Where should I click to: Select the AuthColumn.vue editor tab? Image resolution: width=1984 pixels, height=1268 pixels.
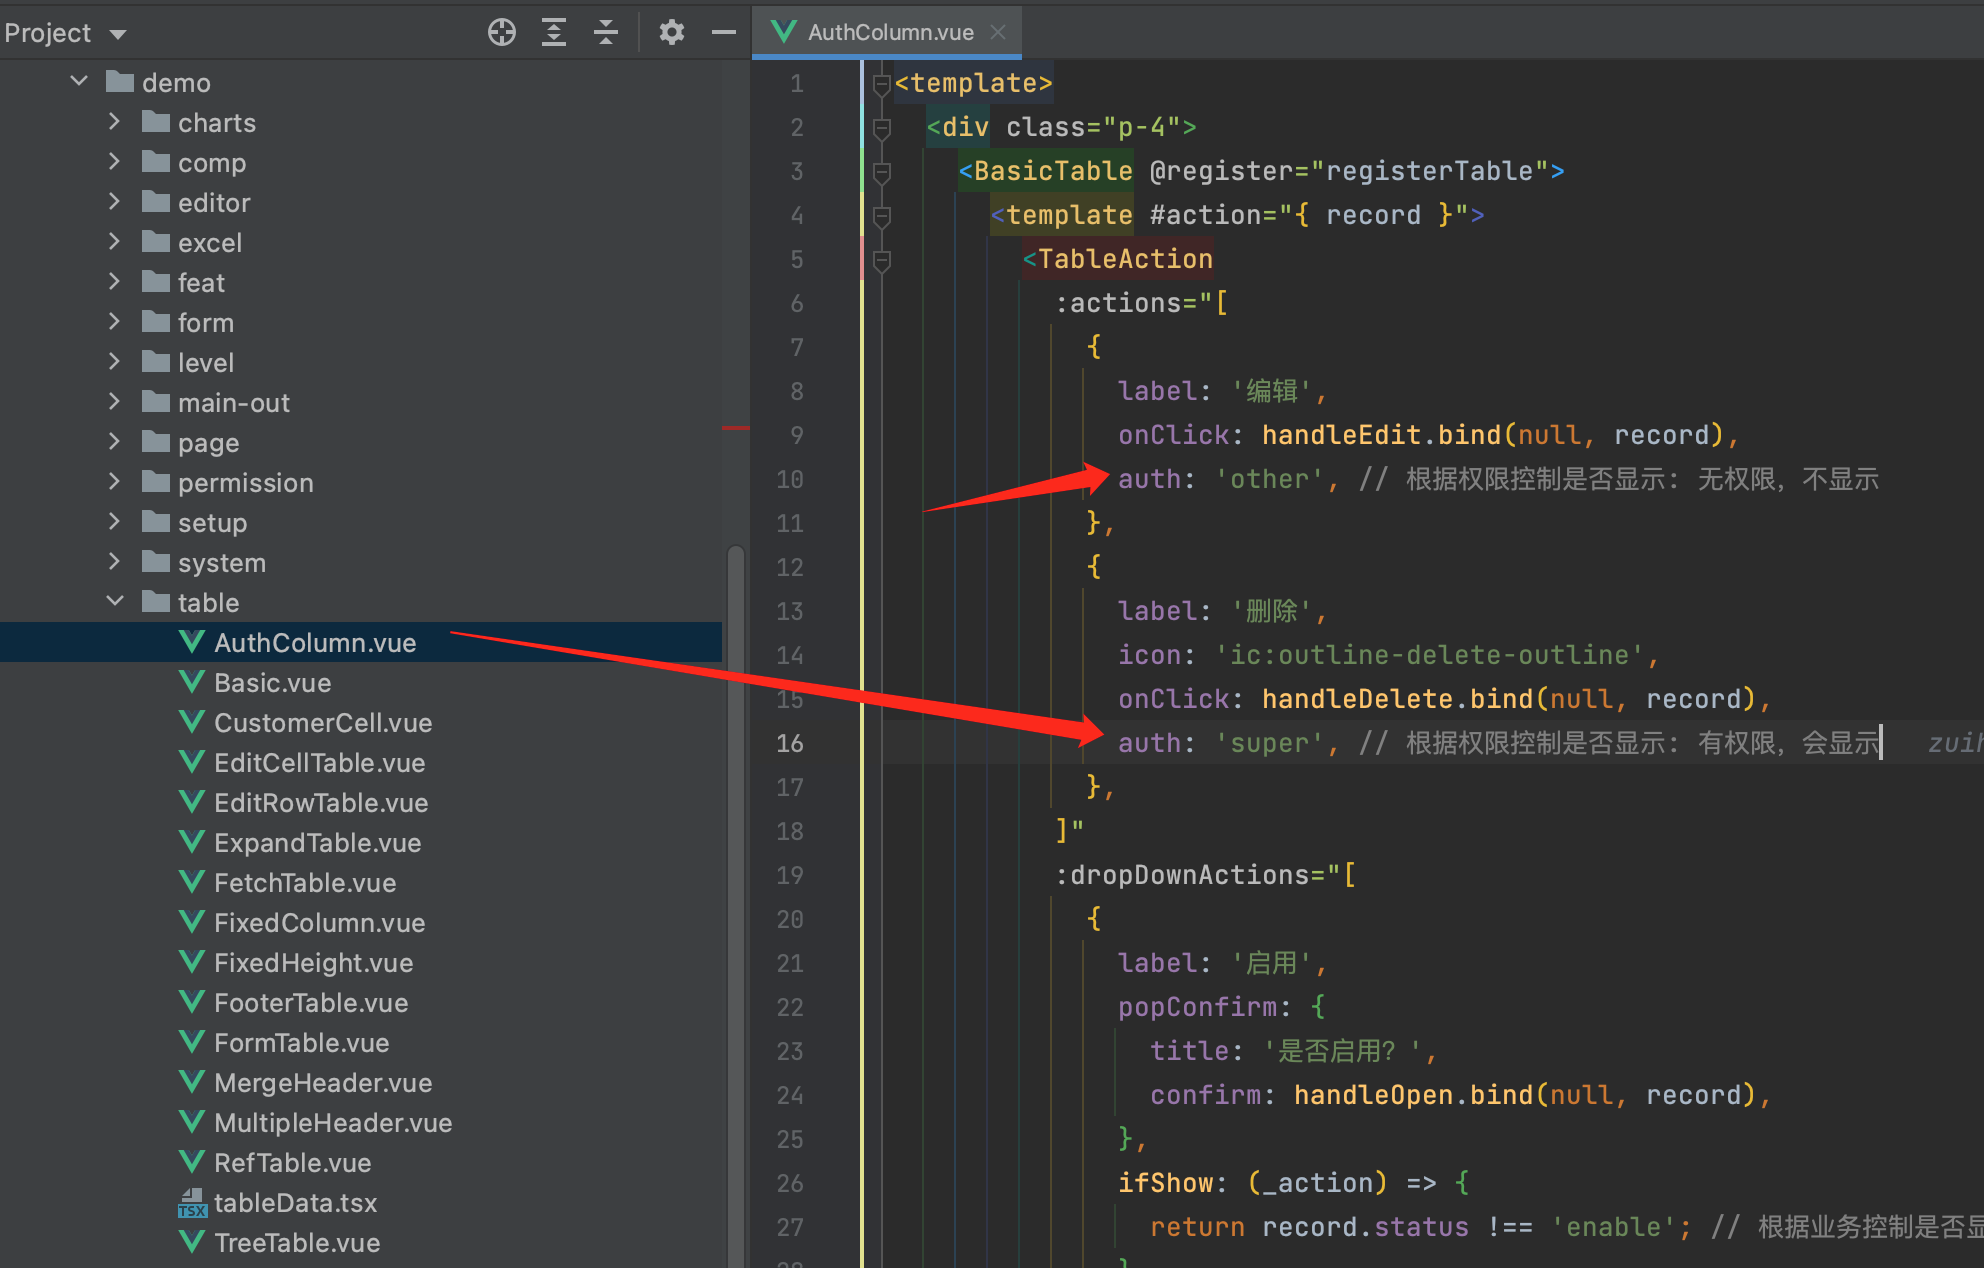890,31
